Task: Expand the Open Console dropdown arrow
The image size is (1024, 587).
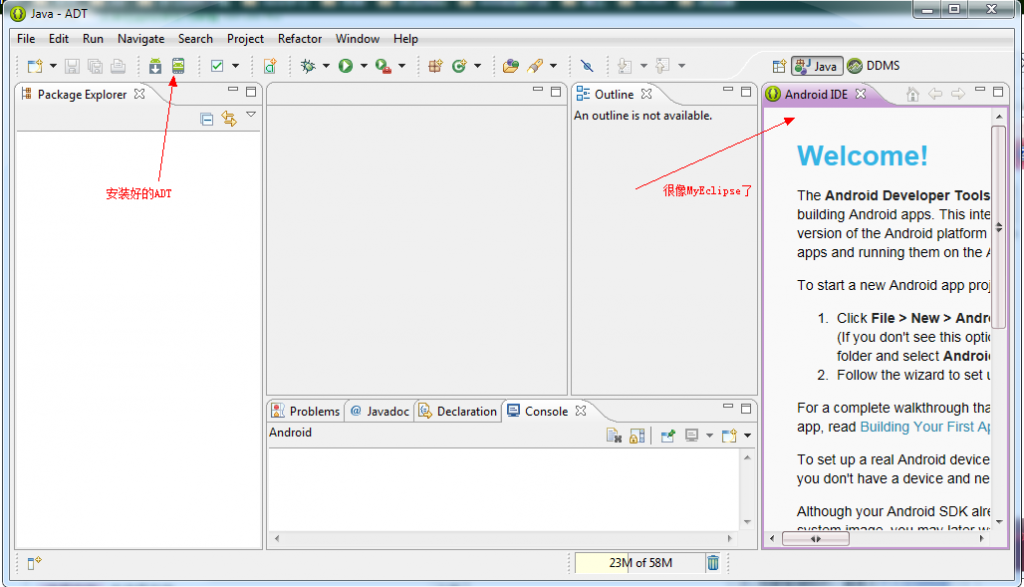Action: 748,436
